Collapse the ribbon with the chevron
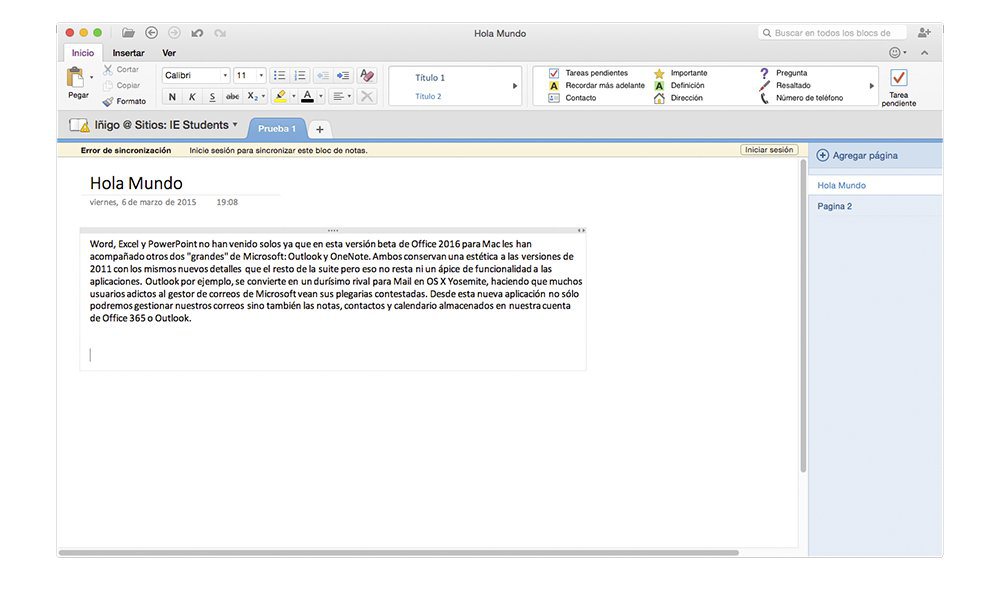This screenshot has height=589, width=1000. [x=924, y=53]
